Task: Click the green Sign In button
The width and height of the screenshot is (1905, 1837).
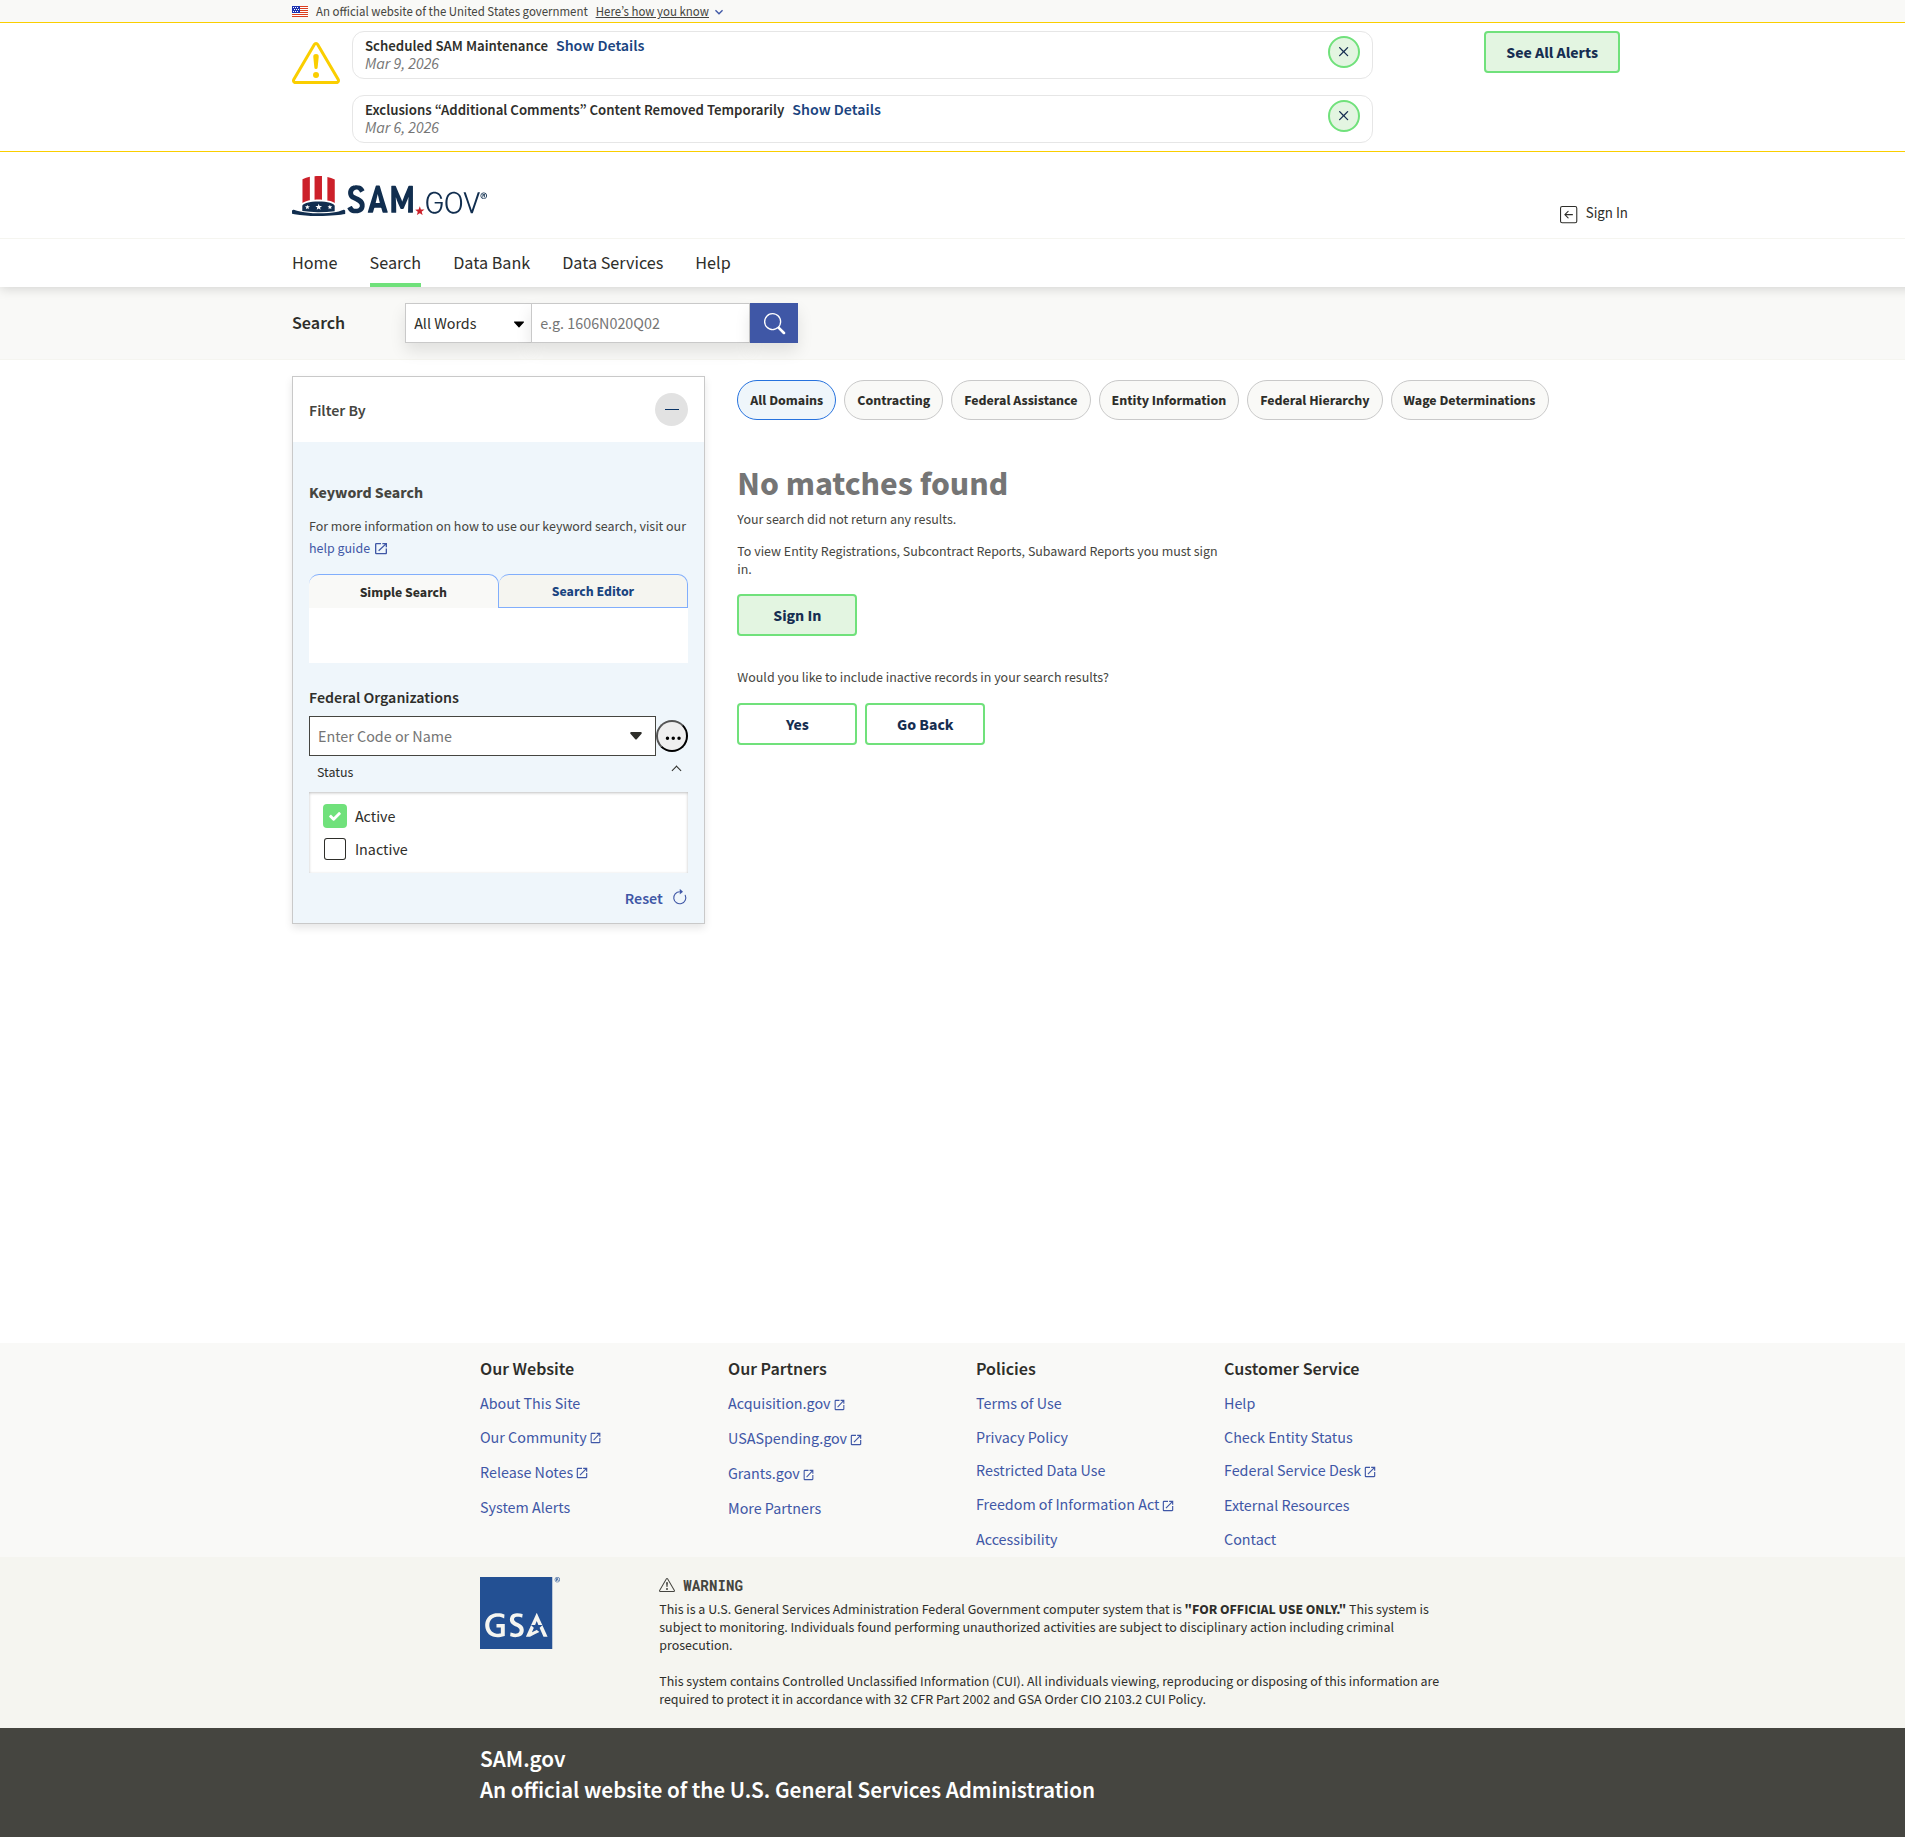Action: pyautogui.click(x=796, y=616)
